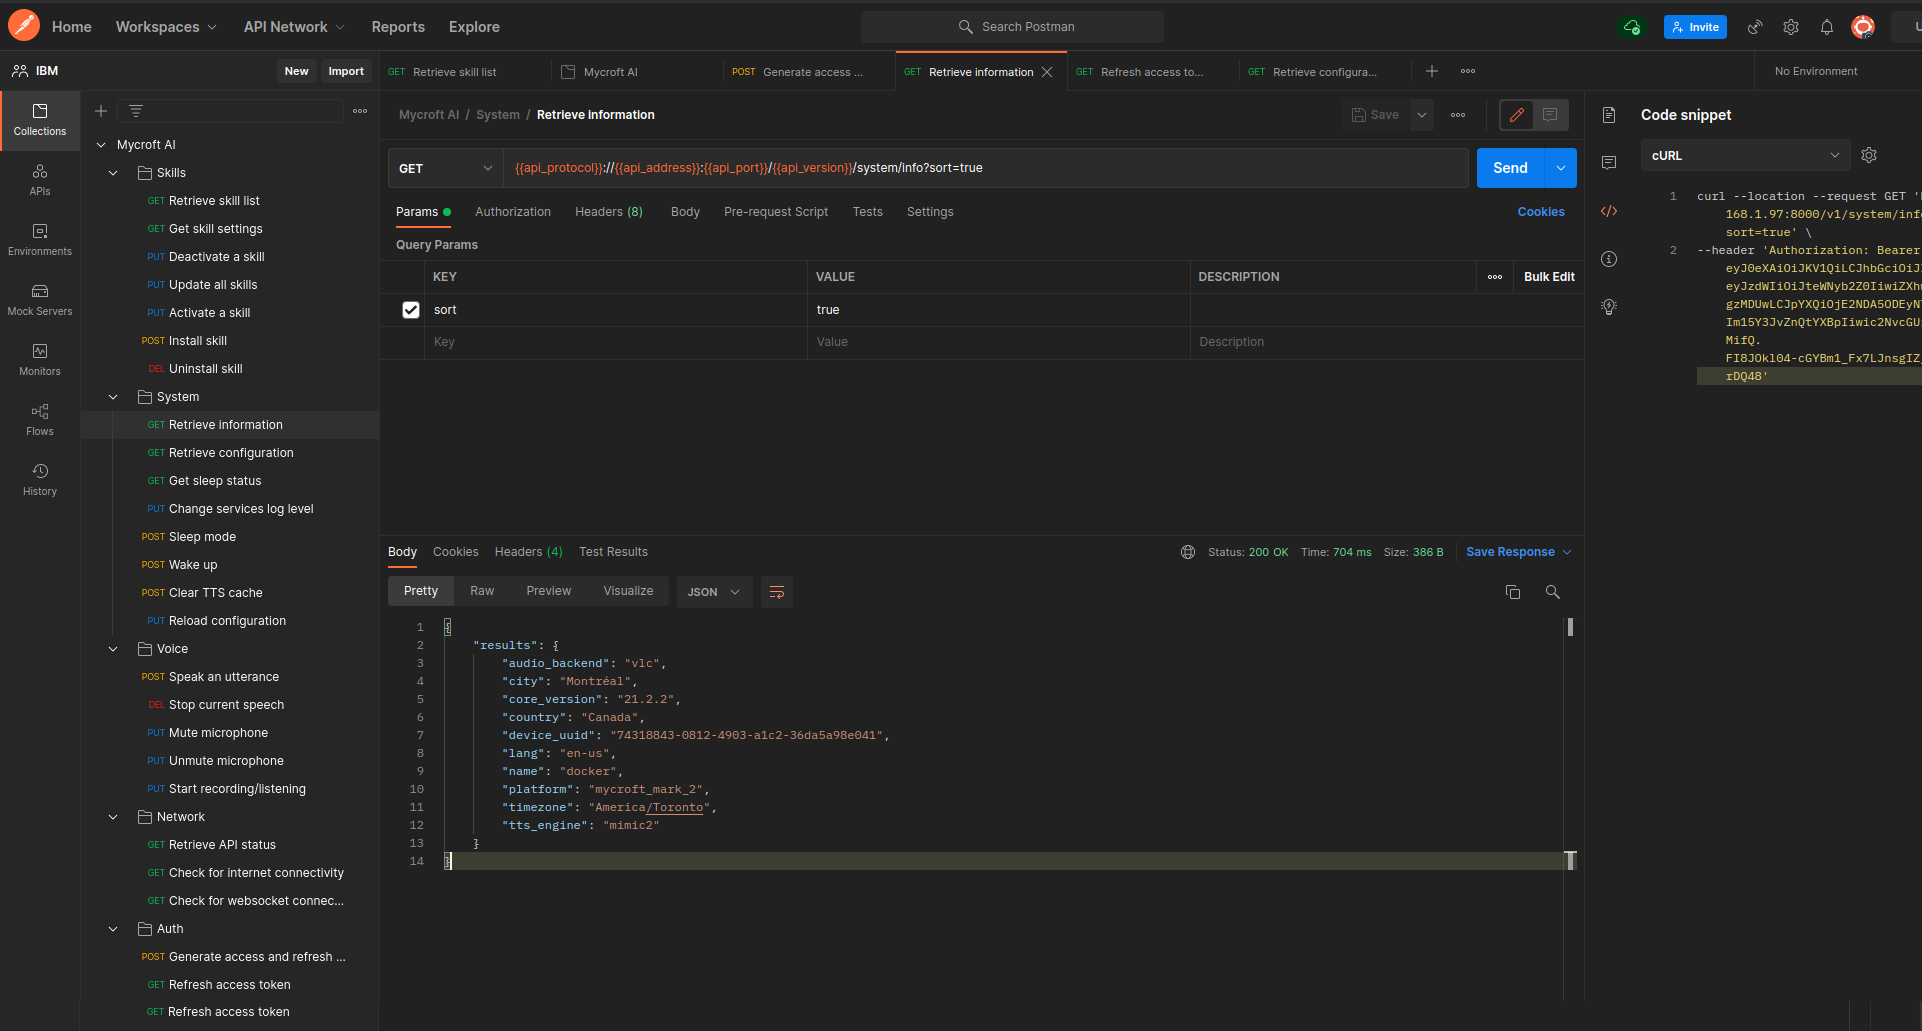
Task: Open the documentation icon in right sidebar
Action: 1609,115
